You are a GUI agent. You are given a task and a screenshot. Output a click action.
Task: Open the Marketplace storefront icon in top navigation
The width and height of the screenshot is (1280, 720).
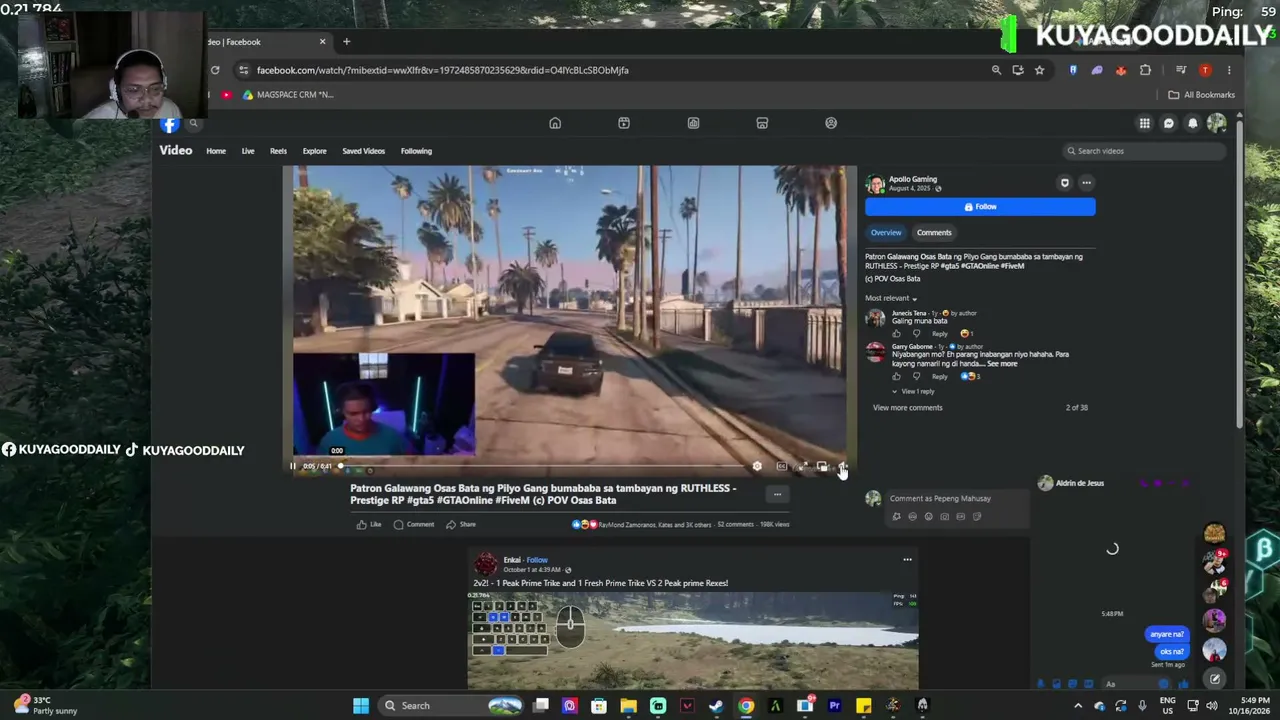(x=762, y=123)
